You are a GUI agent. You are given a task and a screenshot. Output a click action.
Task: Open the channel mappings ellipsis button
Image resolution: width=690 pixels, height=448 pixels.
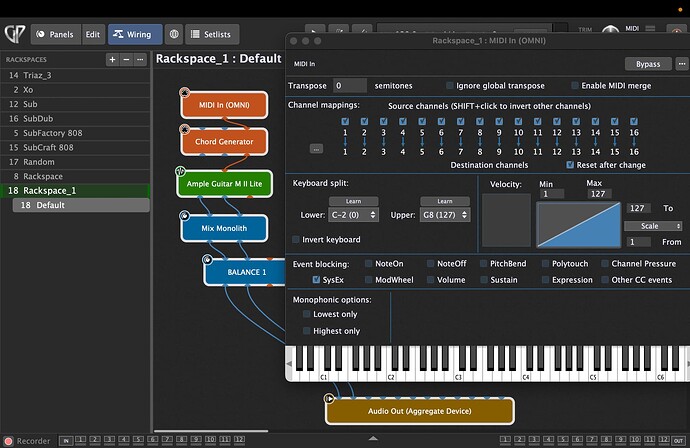point(316,149)
